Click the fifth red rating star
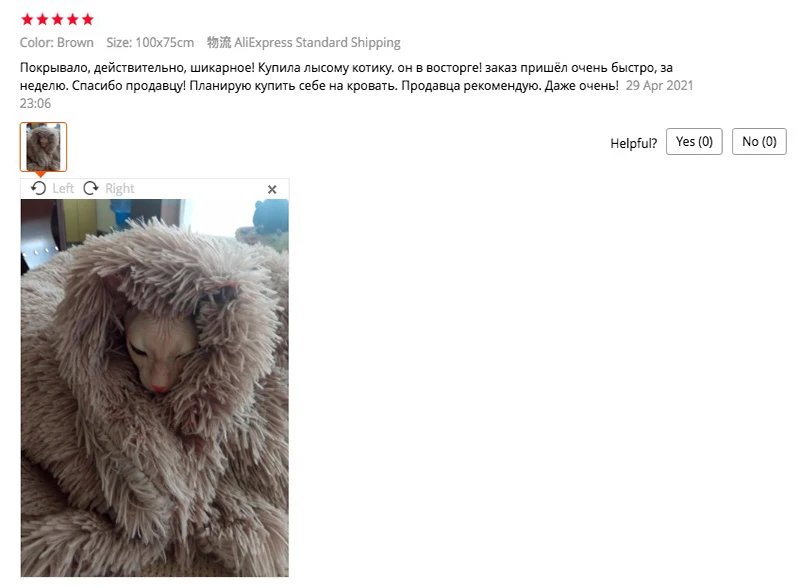Screen dimensions: 800x588 click(x=88, y=19)
